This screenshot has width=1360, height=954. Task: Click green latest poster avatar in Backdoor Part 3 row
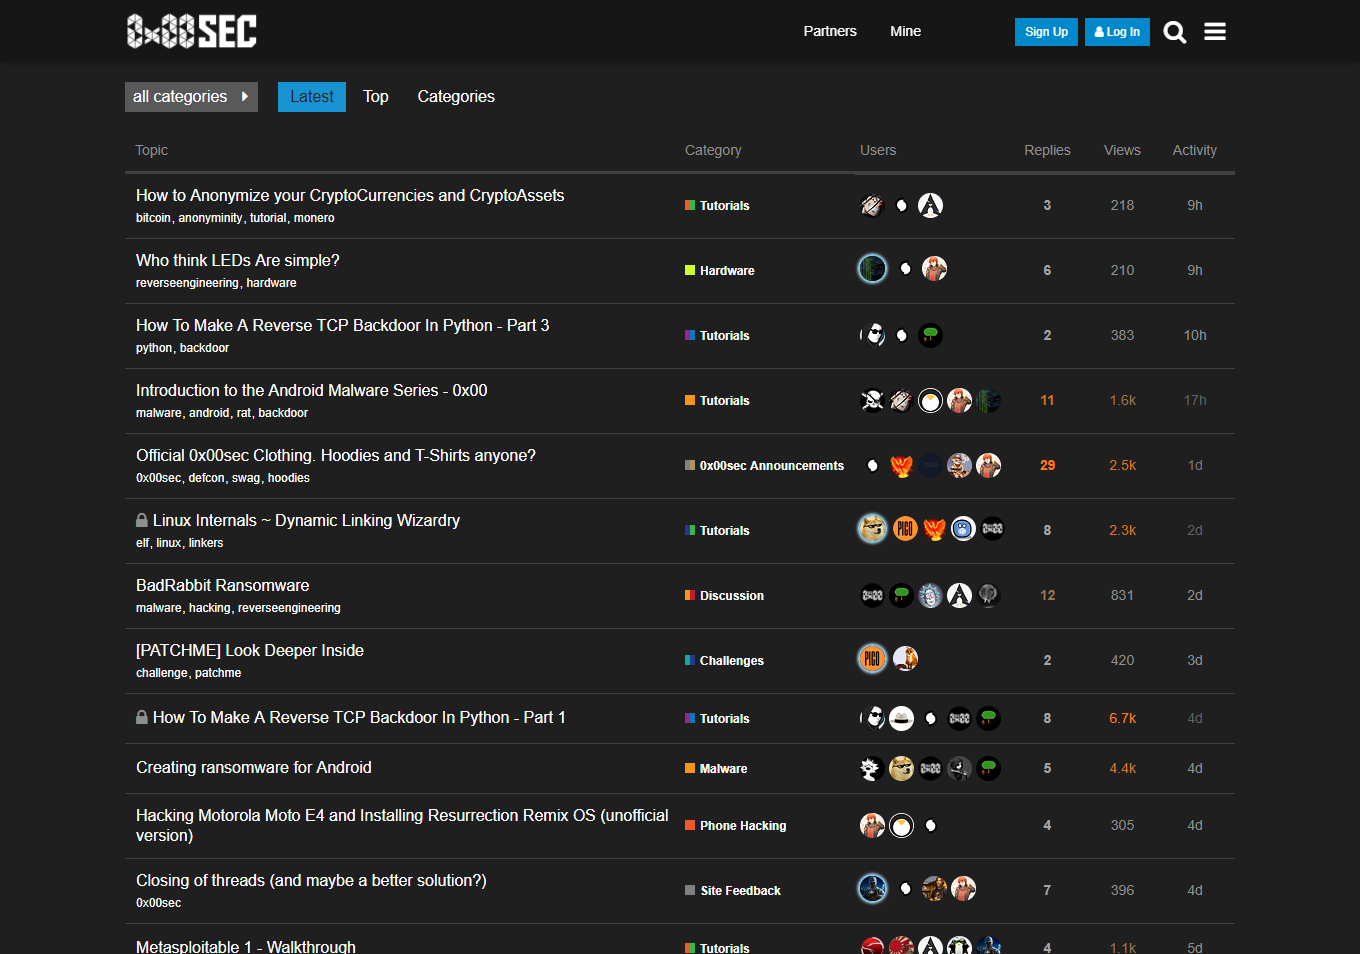coord(931,335)
